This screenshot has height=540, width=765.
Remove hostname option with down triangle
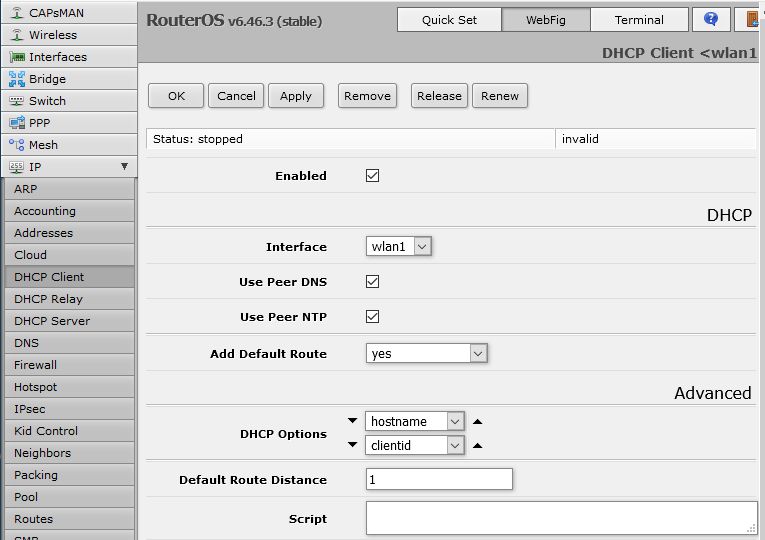click(x=352, y=420)
